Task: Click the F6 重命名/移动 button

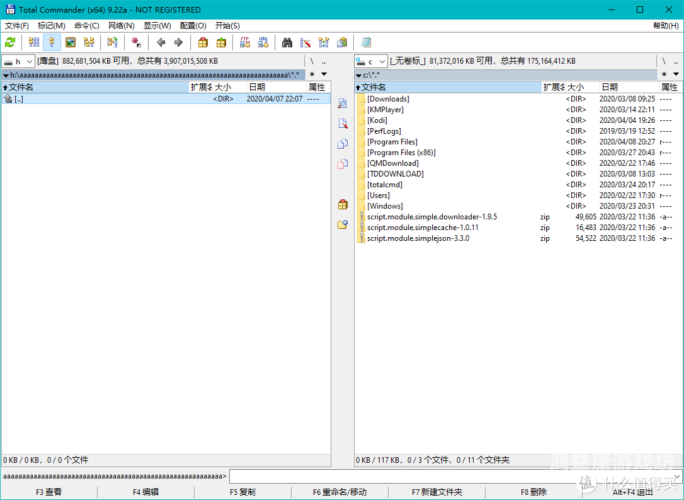Action: click(x=339, y=492)
